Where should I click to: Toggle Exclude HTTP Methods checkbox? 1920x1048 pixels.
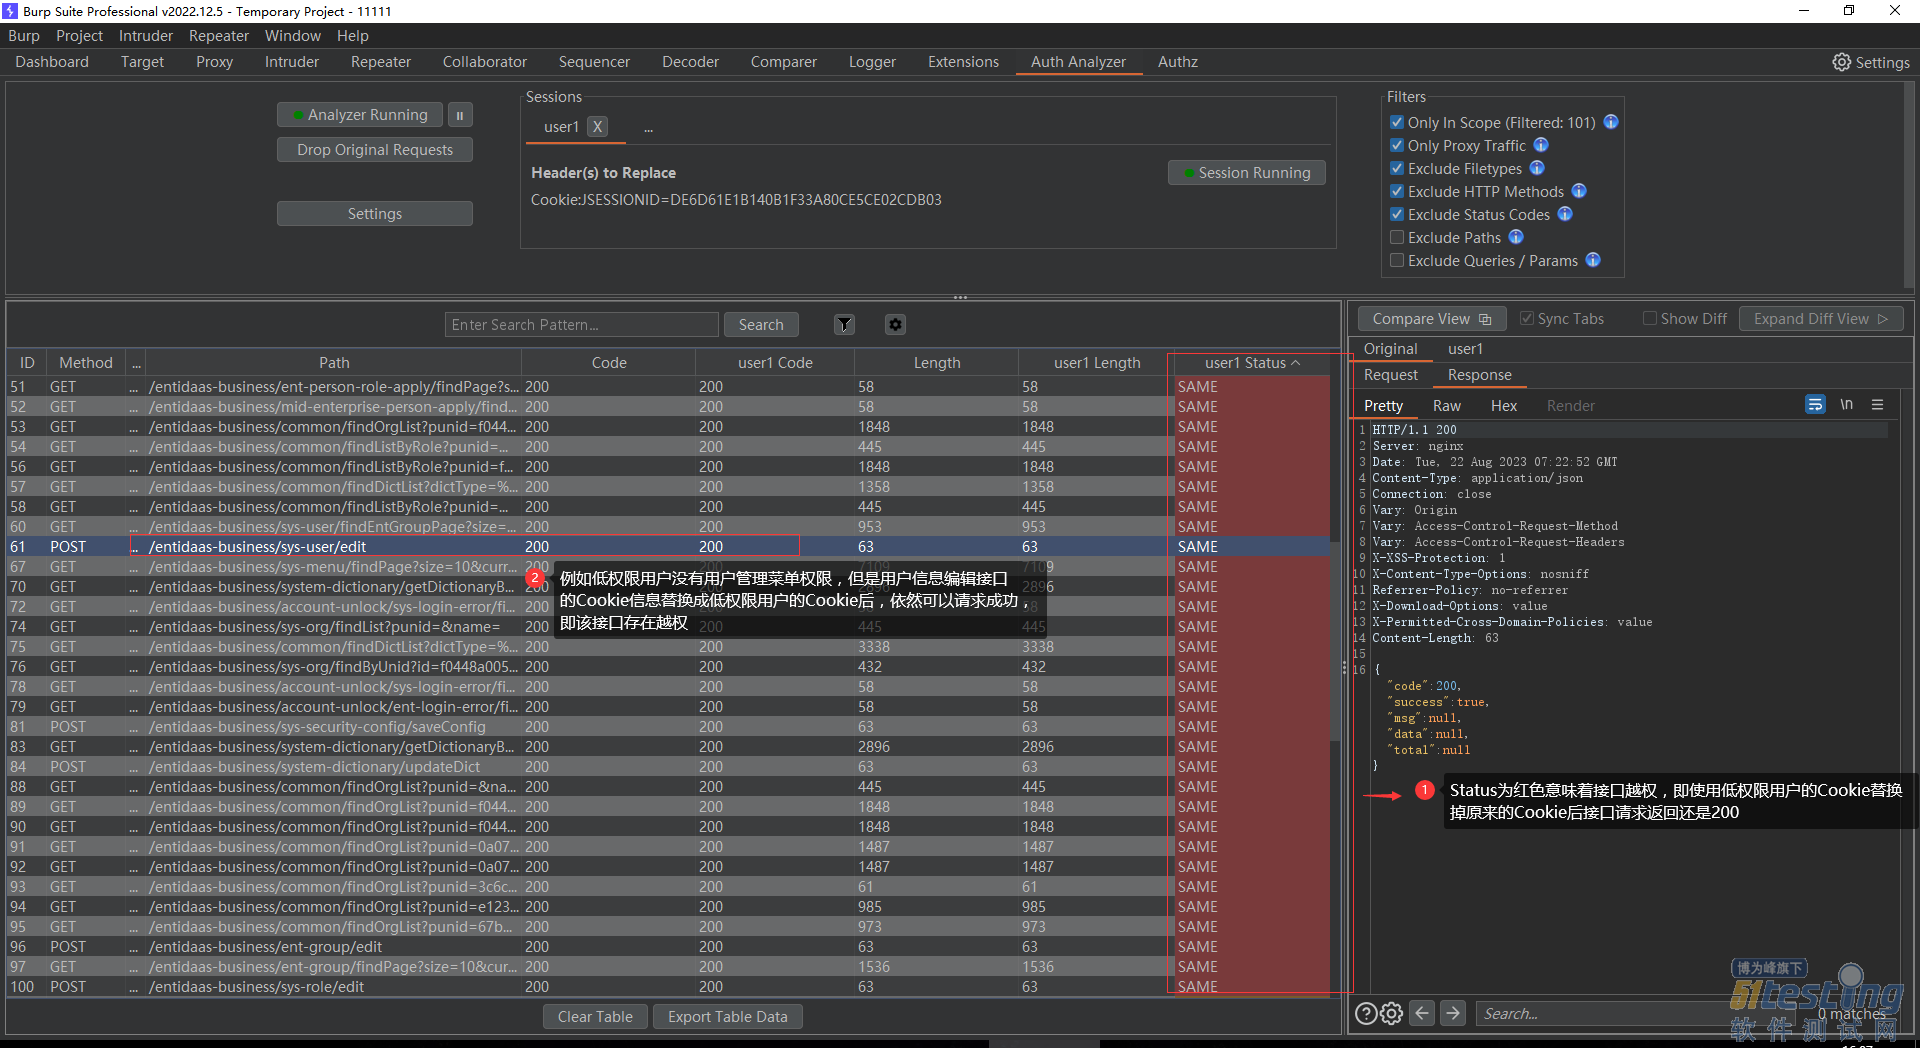1397,191
